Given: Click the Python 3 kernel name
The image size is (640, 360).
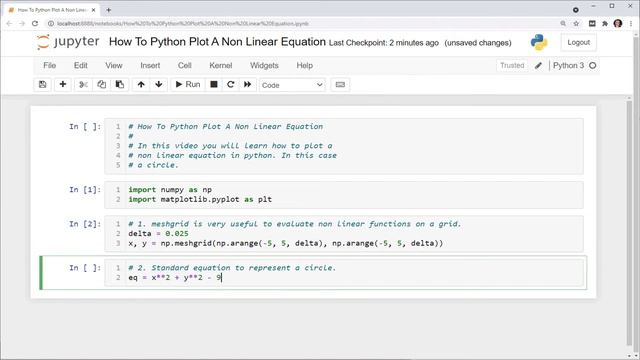Looking at the screenshot, I should (568, 65).
